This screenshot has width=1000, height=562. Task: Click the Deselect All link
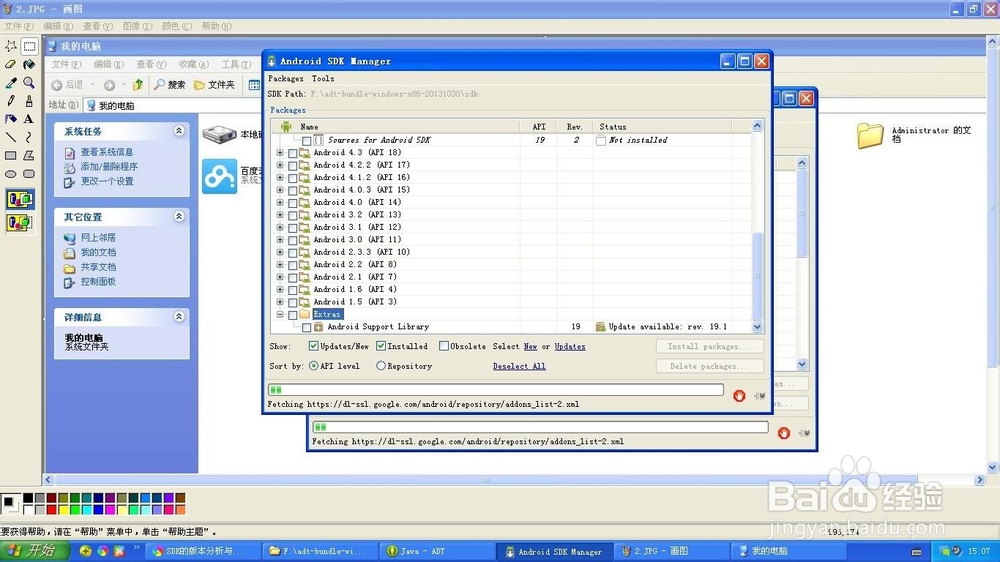(519, 366)
